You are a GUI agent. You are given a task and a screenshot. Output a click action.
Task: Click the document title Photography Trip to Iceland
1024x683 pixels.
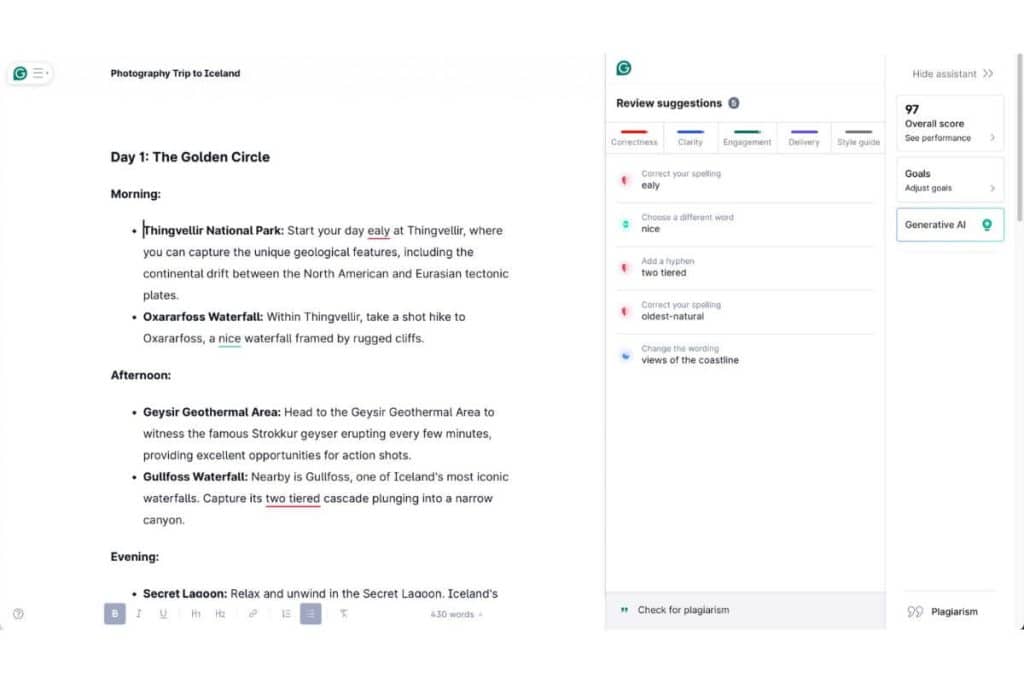(175, 74)
